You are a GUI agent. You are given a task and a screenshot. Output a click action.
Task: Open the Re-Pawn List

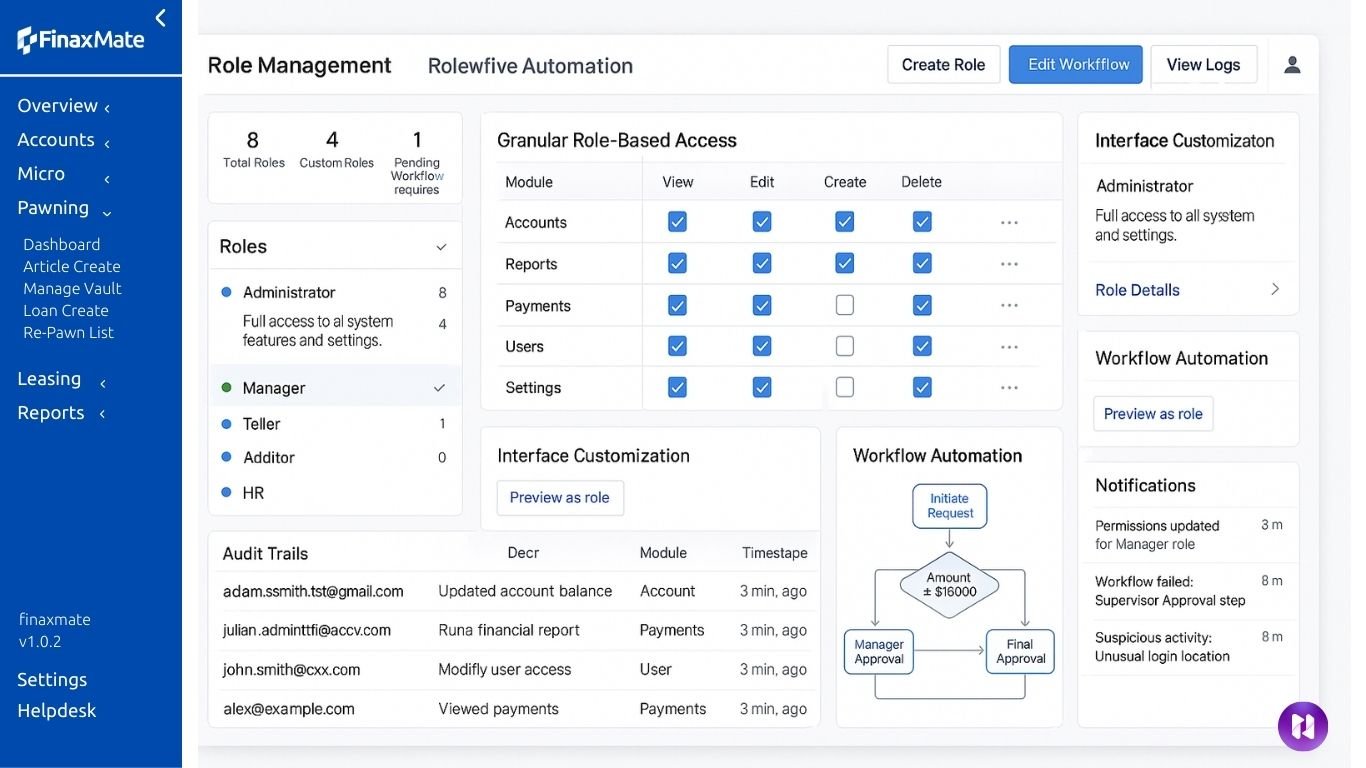tap(69, 332)
